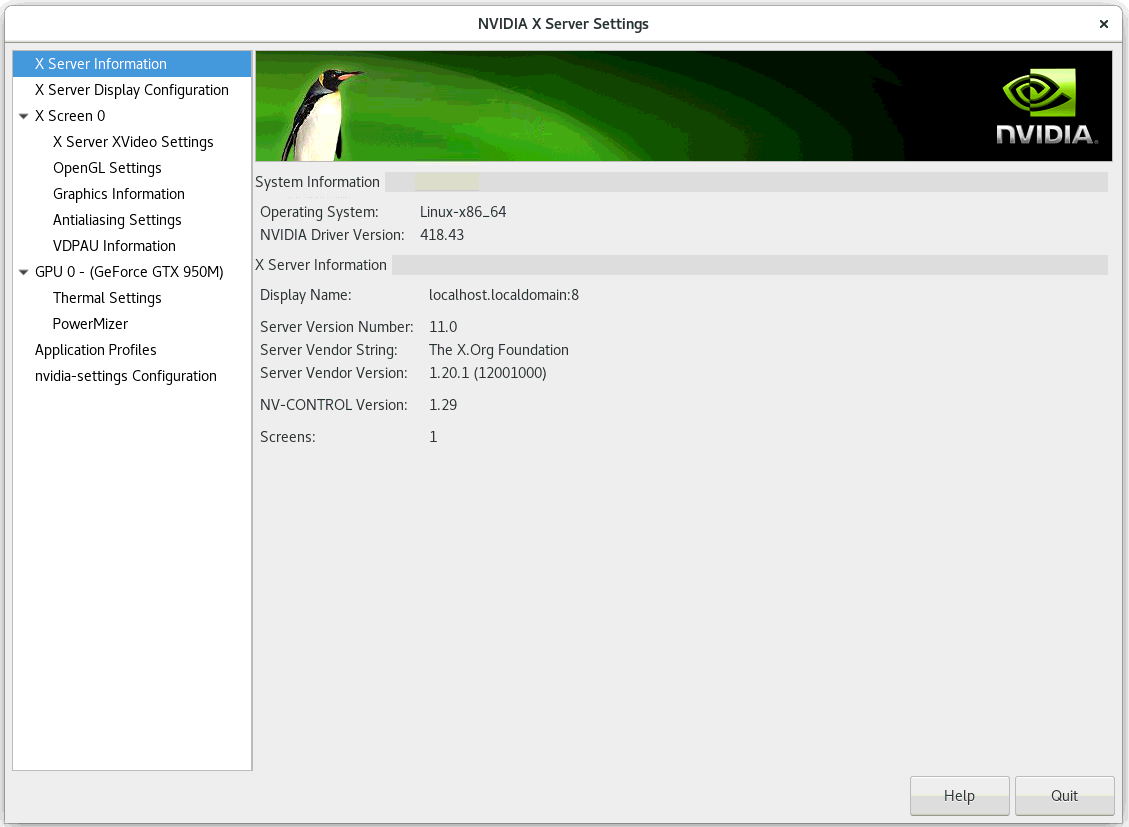
Task: Open PowerMizer settings
Action: tap(91, 324)
